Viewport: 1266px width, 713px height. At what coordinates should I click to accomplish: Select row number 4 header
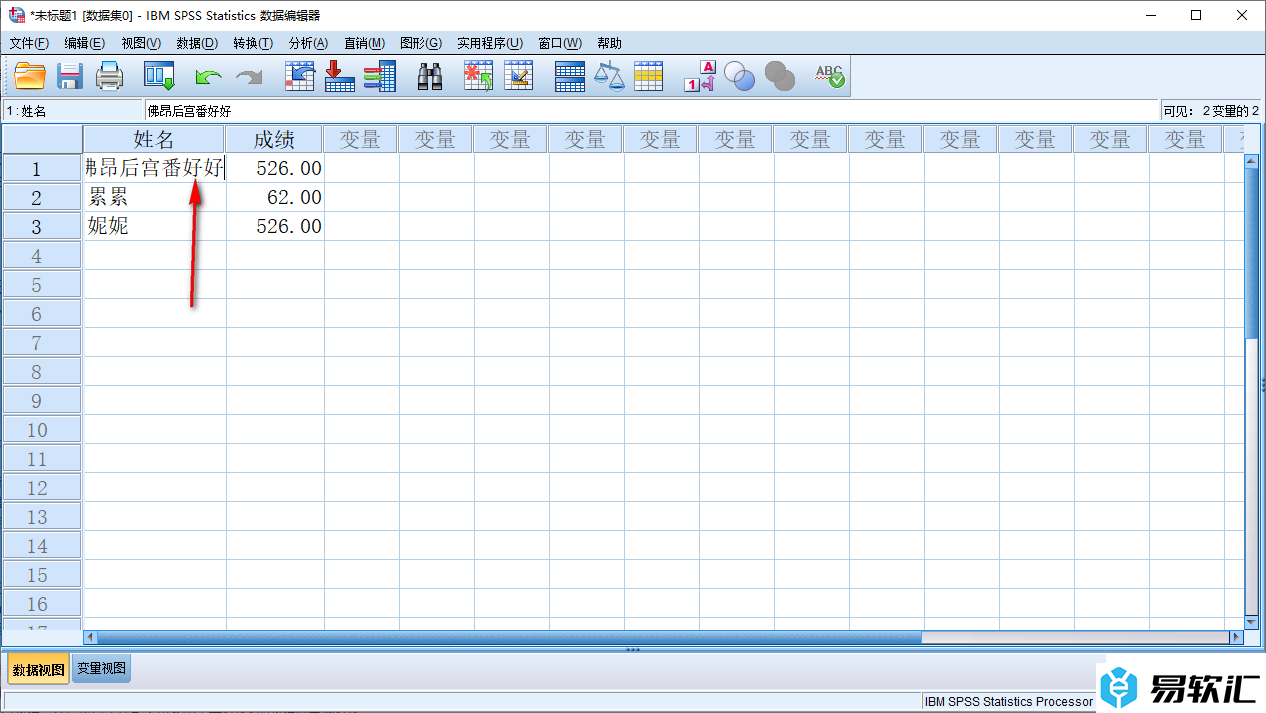42,255
